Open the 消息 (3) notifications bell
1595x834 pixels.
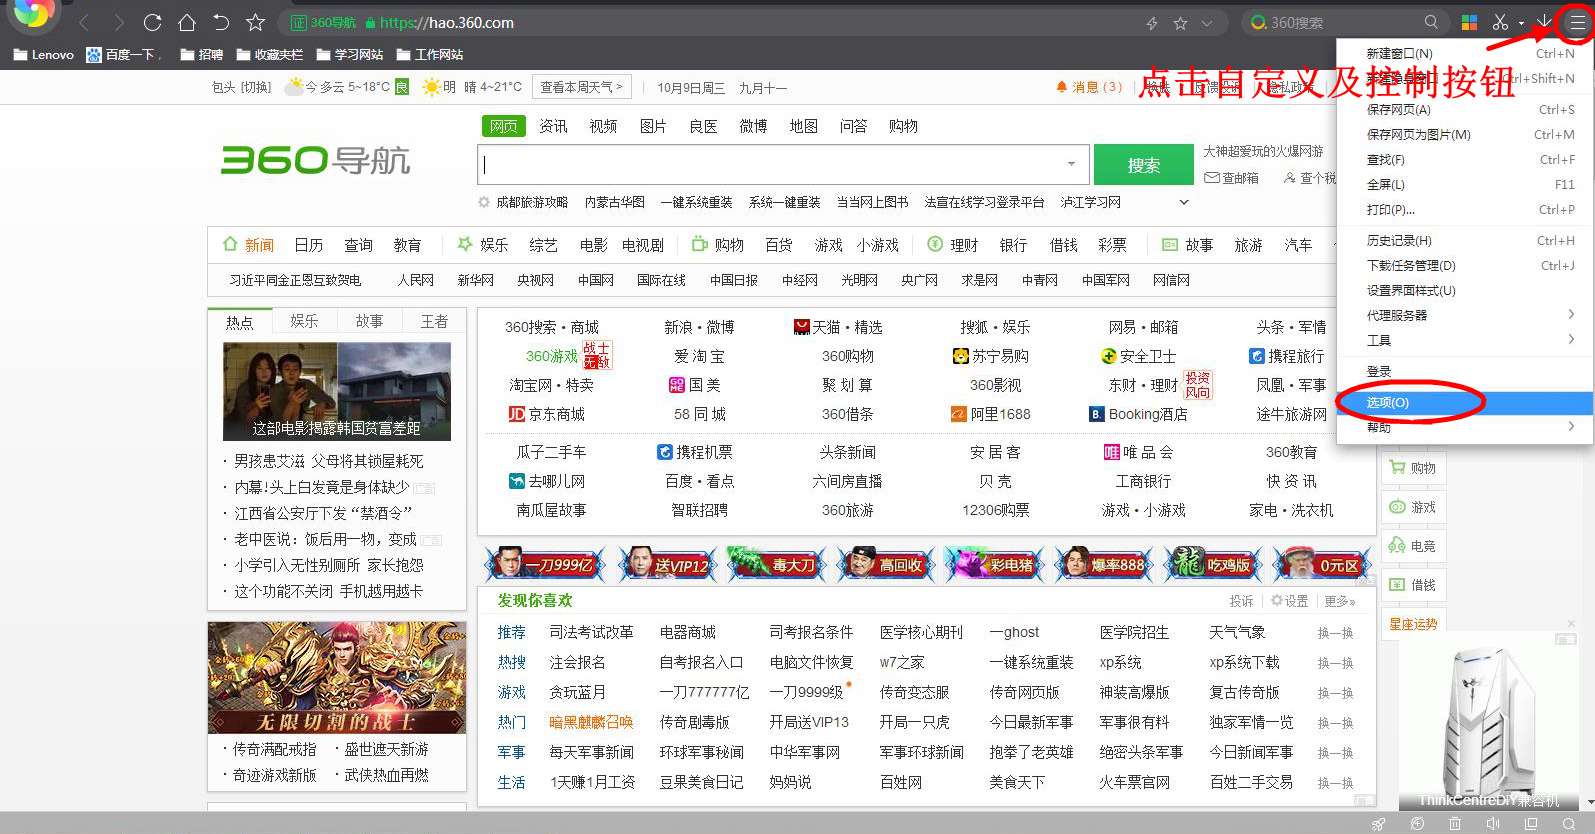coord(1089,87)
